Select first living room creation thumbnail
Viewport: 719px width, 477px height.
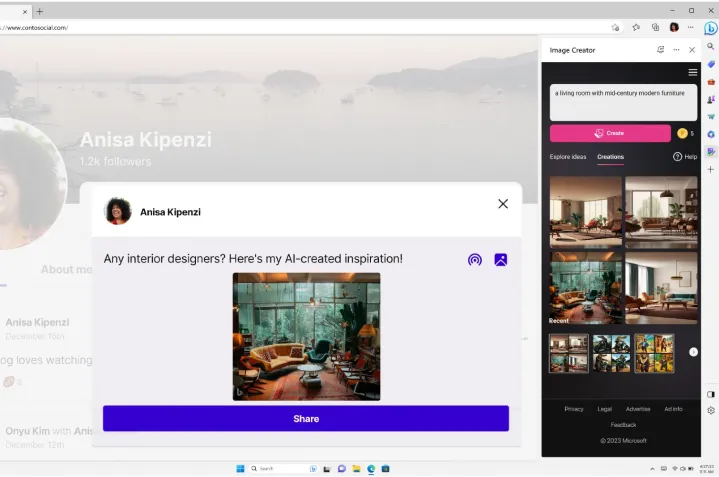coord(586,212)
